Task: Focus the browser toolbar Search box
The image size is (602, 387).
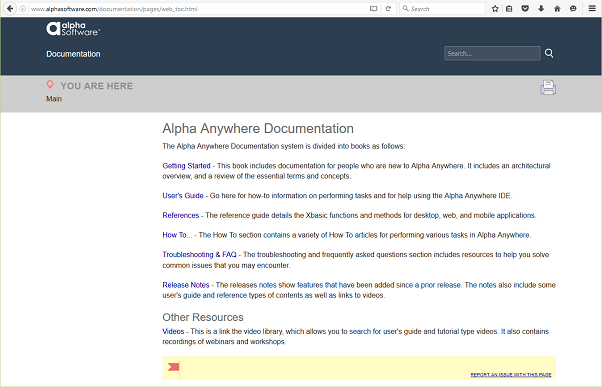Action: tap(442, 8)
